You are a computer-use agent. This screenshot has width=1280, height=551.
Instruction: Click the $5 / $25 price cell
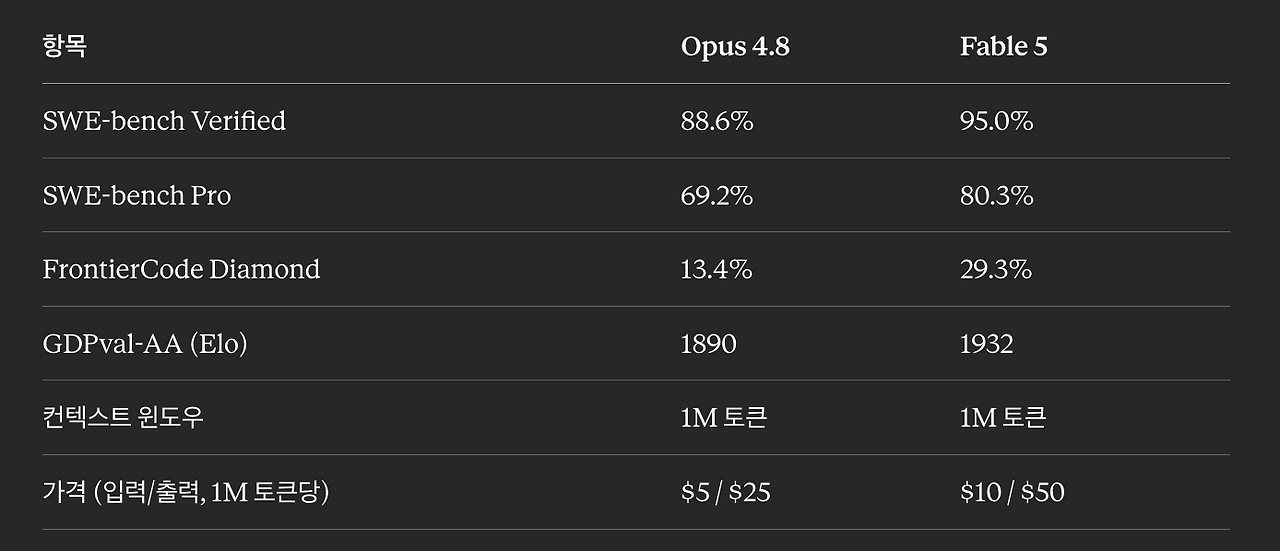click(x=726, y=492)
